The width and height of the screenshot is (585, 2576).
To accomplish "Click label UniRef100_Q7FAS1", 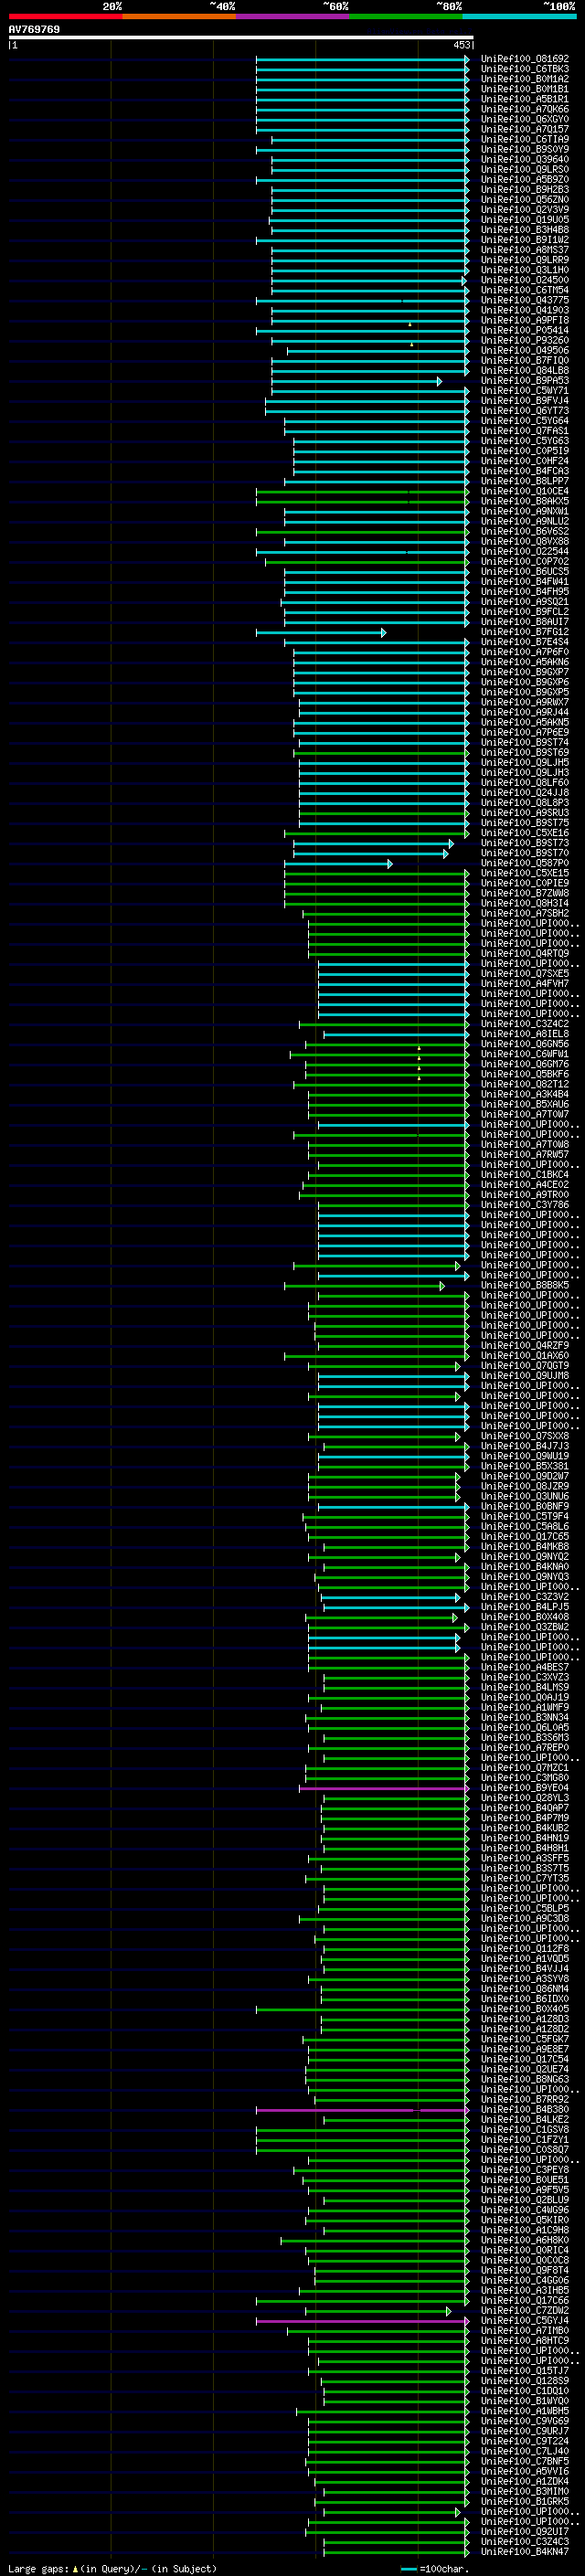I will [x=524, y=430].
